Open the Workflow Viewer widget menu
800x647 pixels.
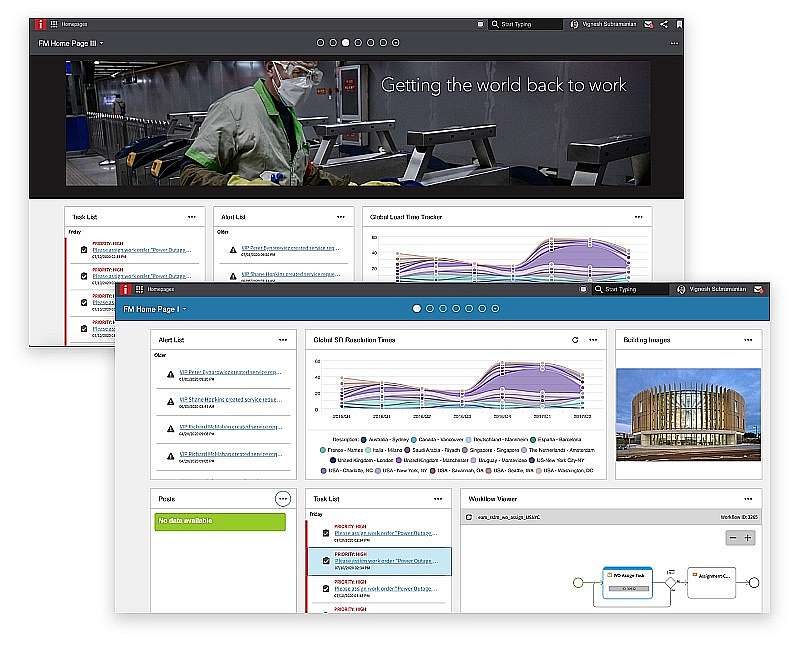(x=748, y=499)
